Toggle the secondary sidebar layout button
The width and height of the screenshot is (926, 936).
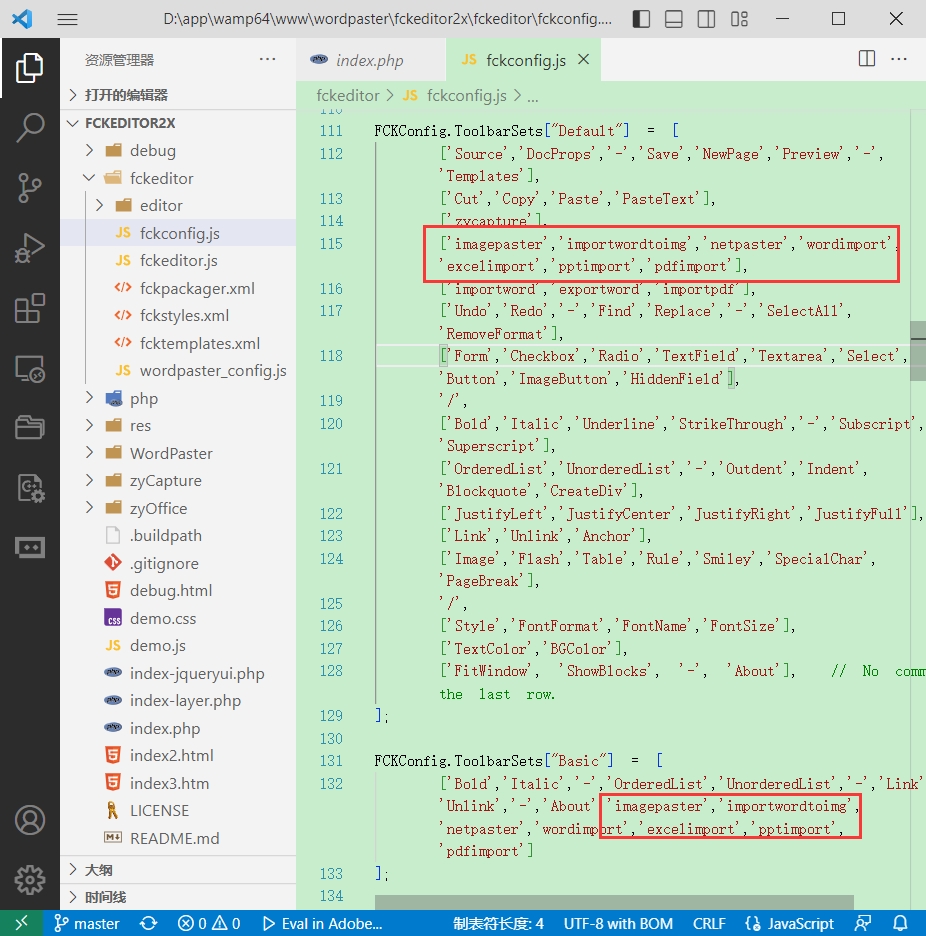(x=707, y=19)
